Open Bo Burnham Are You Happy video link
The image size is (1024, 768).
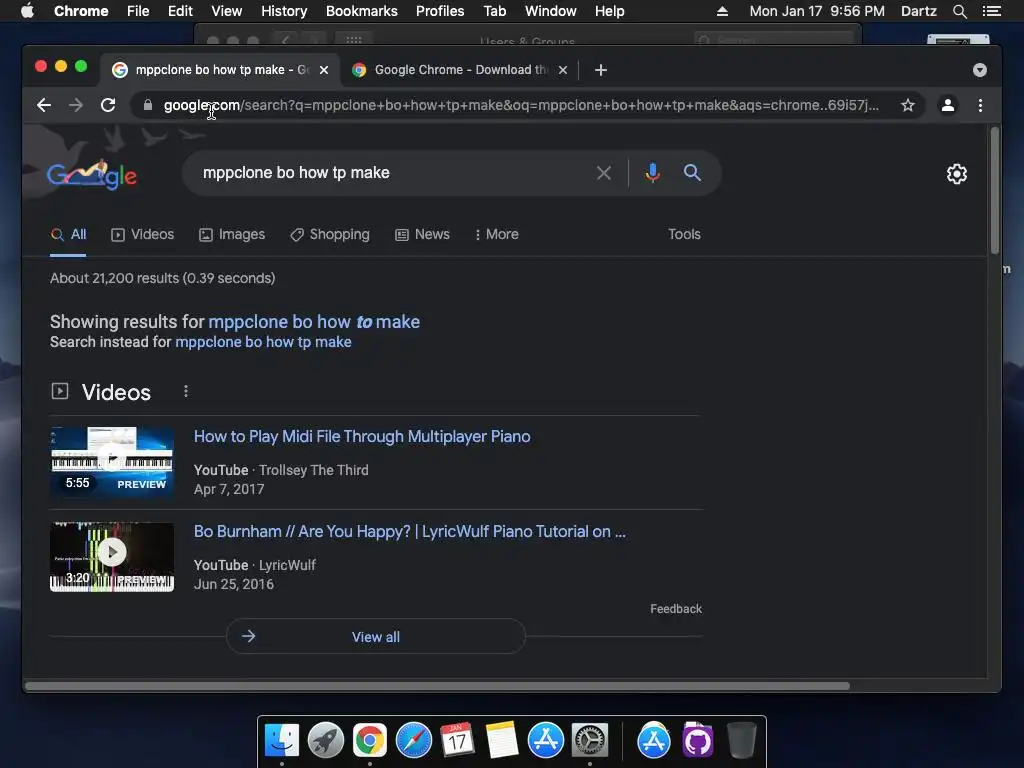click(409, 532)
